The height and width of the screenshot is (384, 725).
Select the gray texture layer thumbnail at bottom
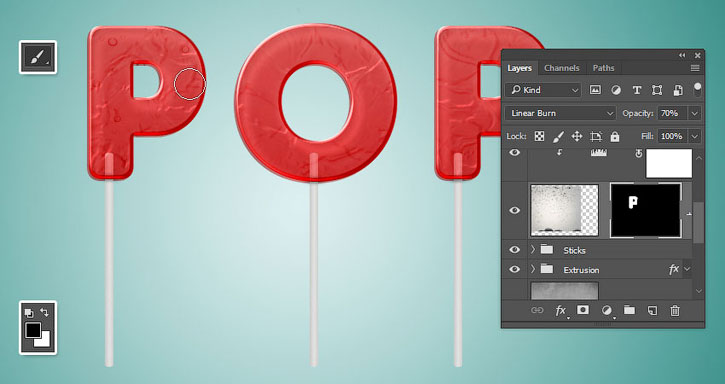click(x=565, y=291)
